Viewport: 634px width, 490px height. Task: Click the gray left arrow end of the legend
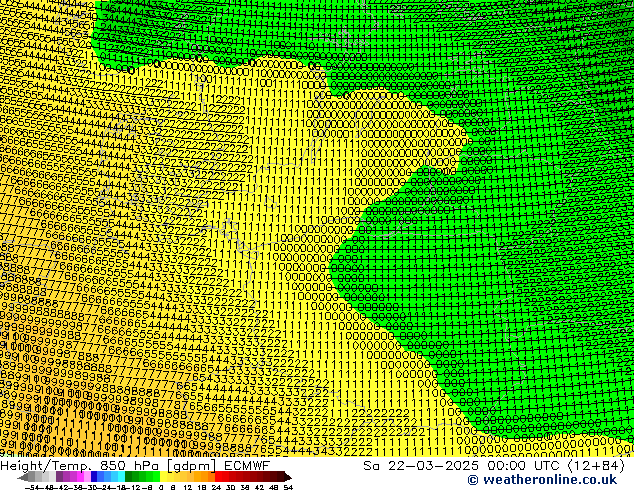click(x=23, y=477)
